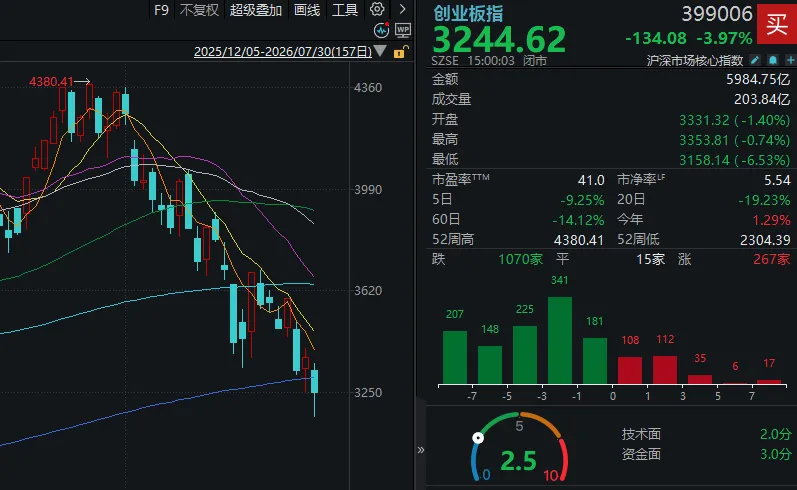797x490 pixels.
Task: Click the 金额 value 5984.75亿
Action: (x=758, y=79)
